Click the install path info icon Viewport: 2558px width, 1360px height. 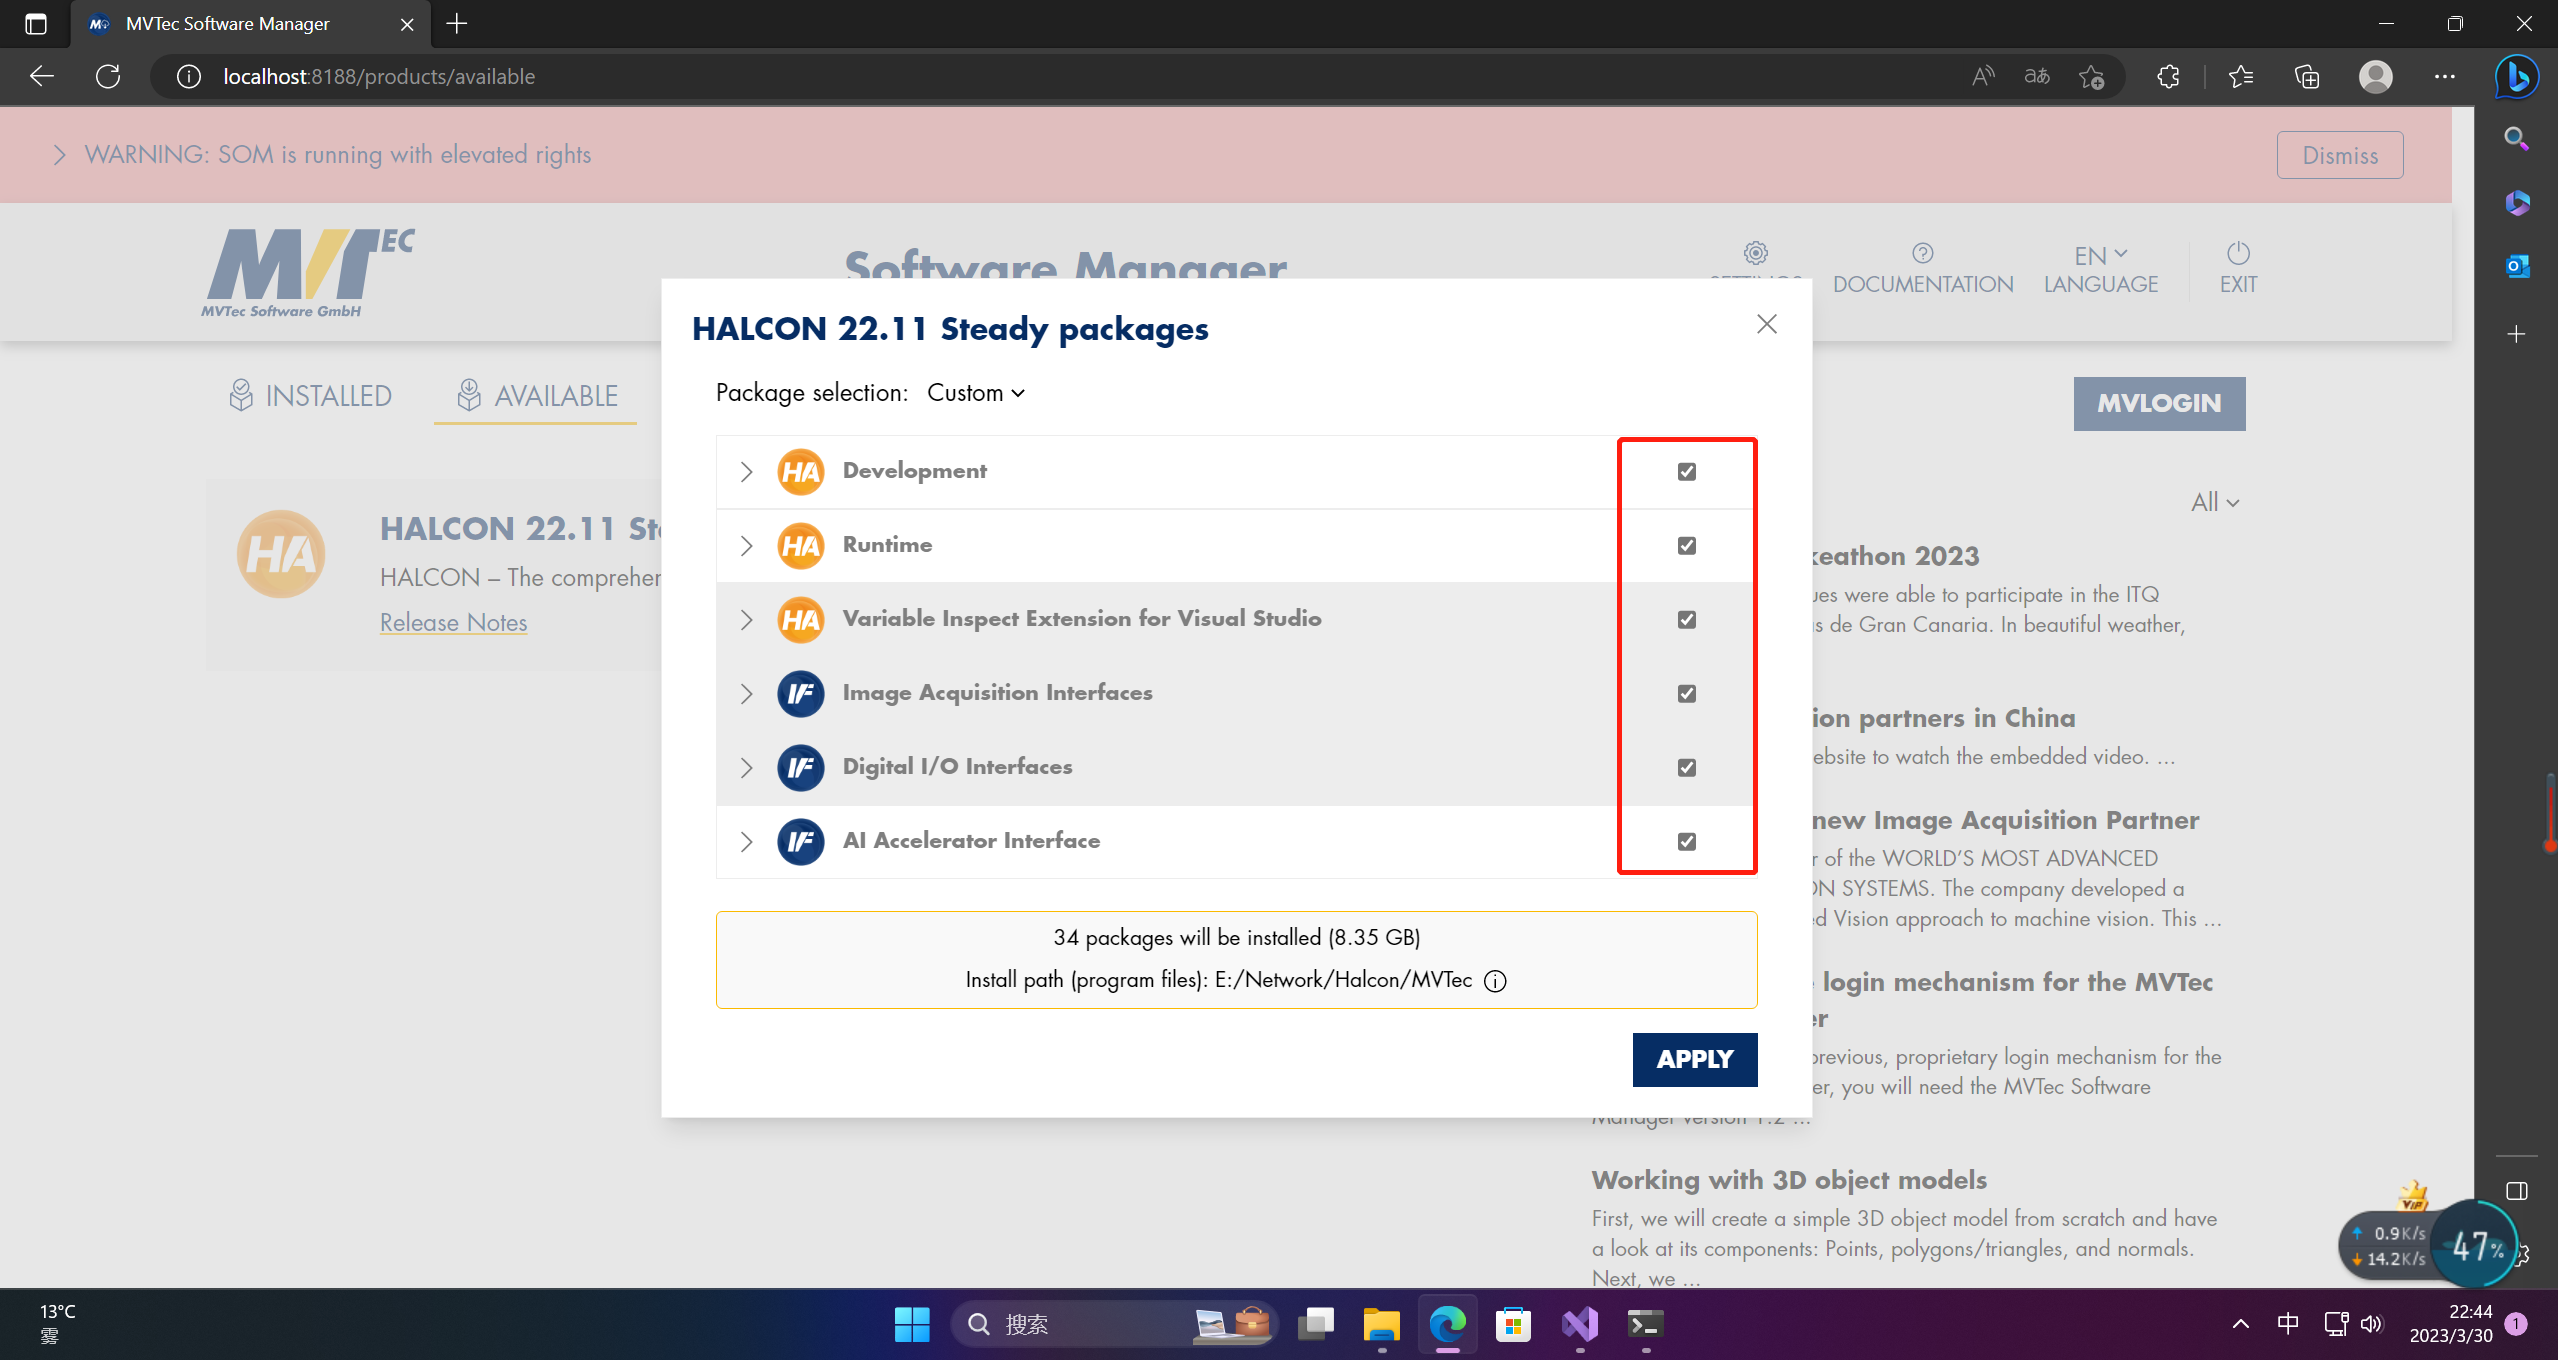[x=1495, y=981]
